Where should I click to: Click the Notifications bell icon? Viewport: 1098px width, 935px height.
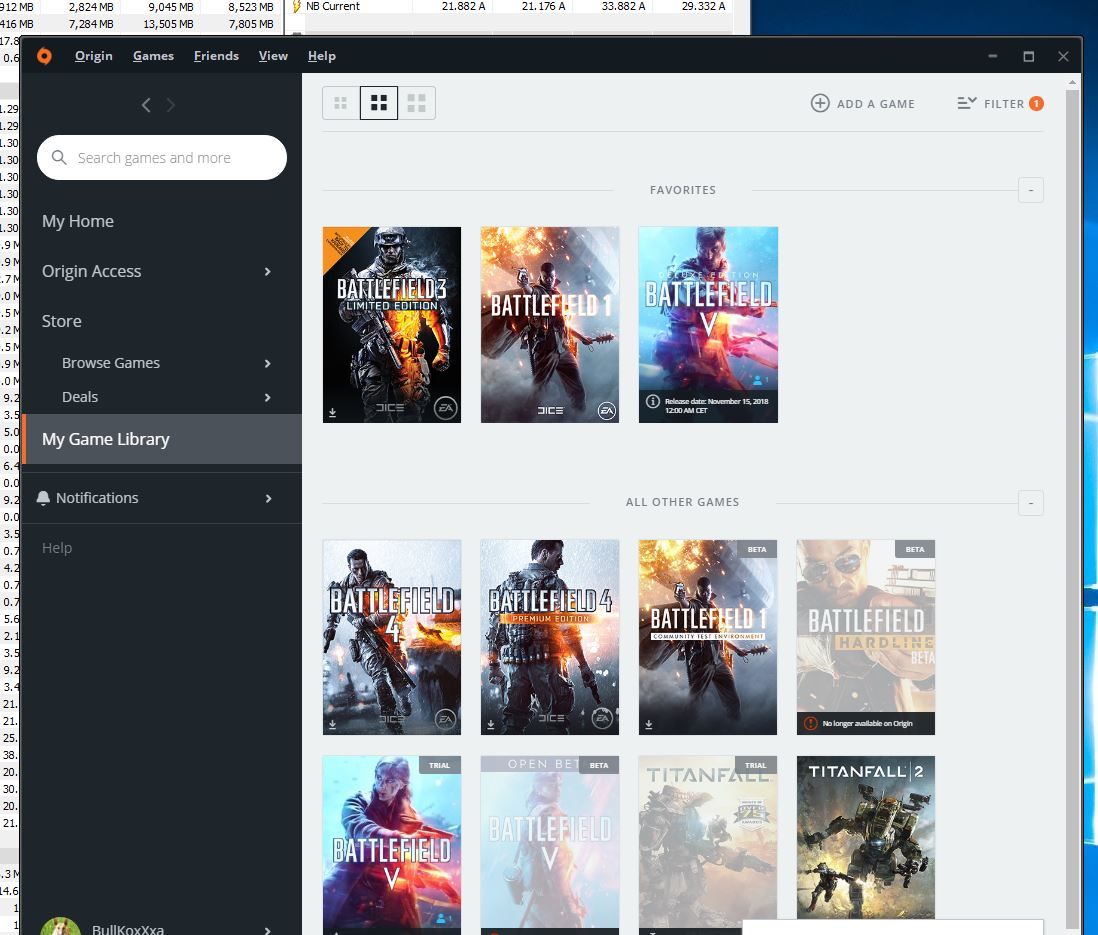(x=43, y=498)
